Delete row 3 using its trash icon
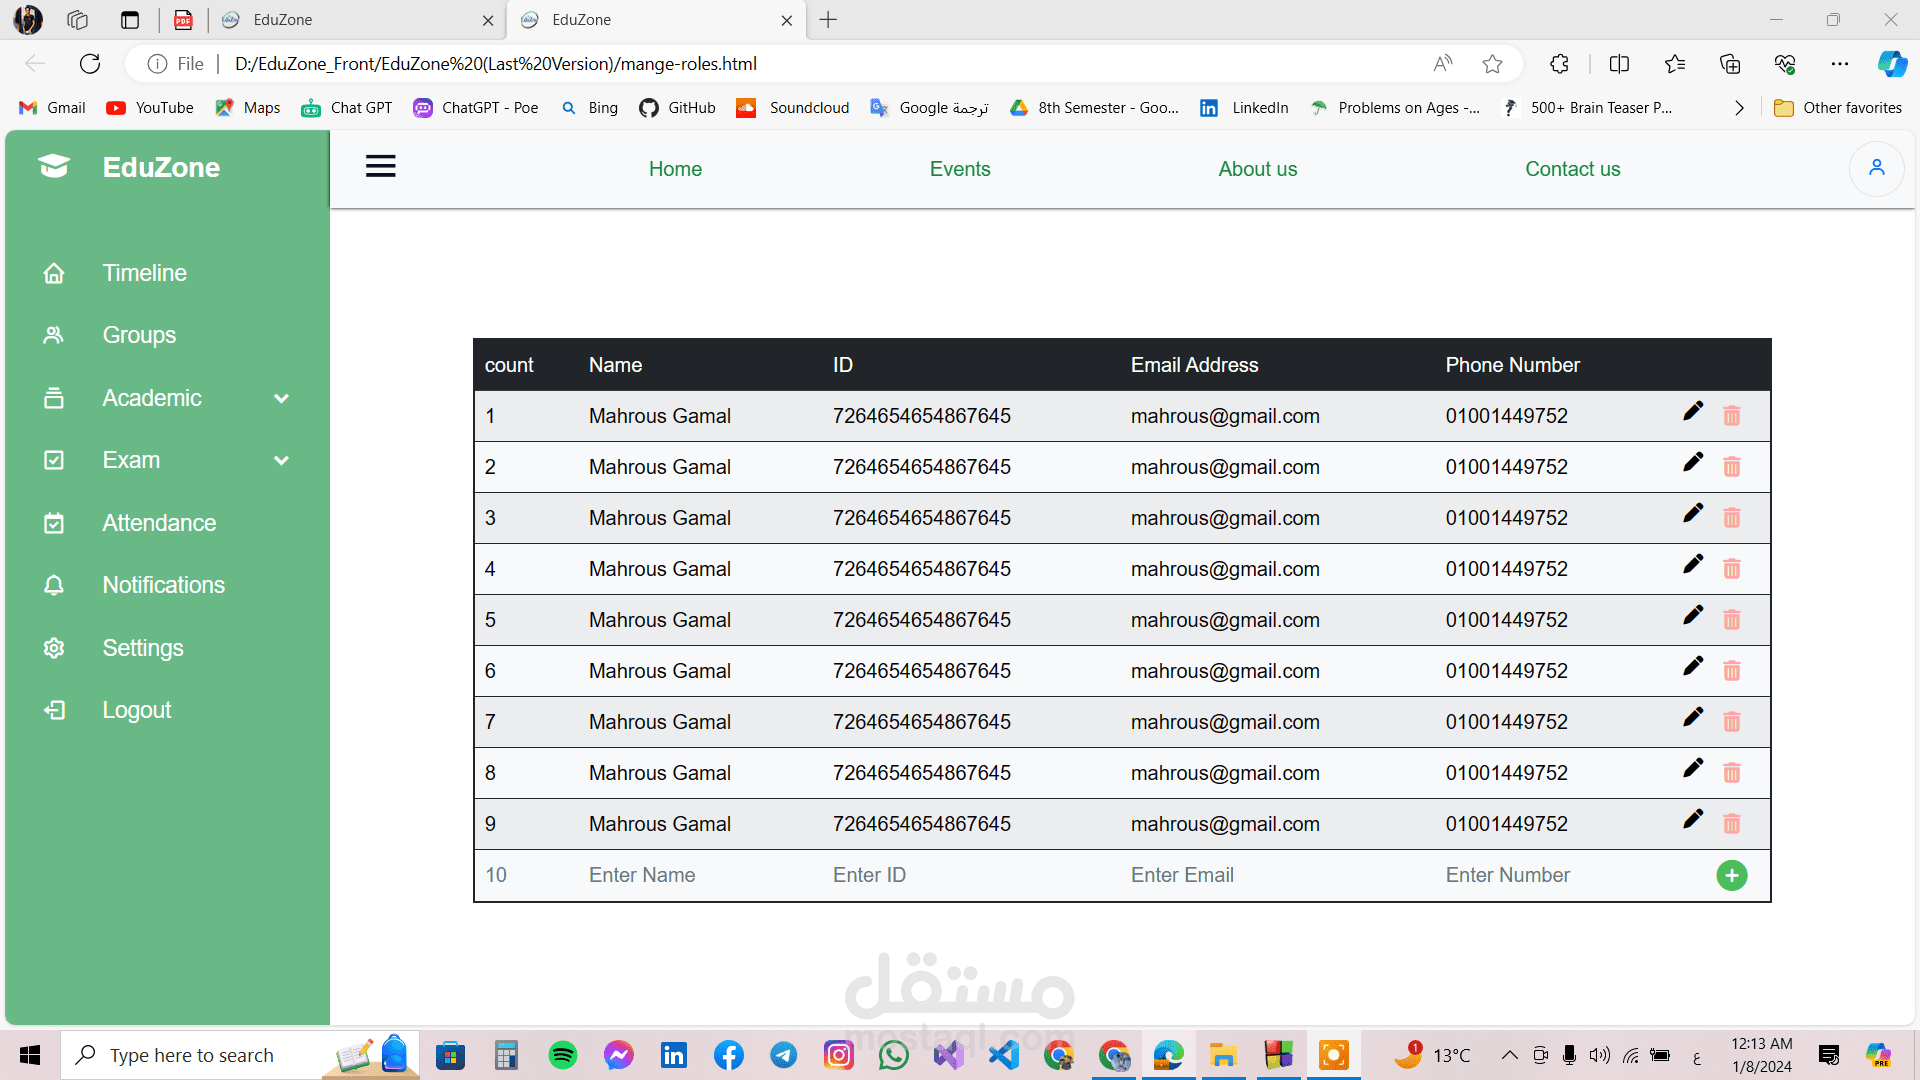Image resolution: width=1920 pixels, height=1080 pixels. (x=1732, y=518)
